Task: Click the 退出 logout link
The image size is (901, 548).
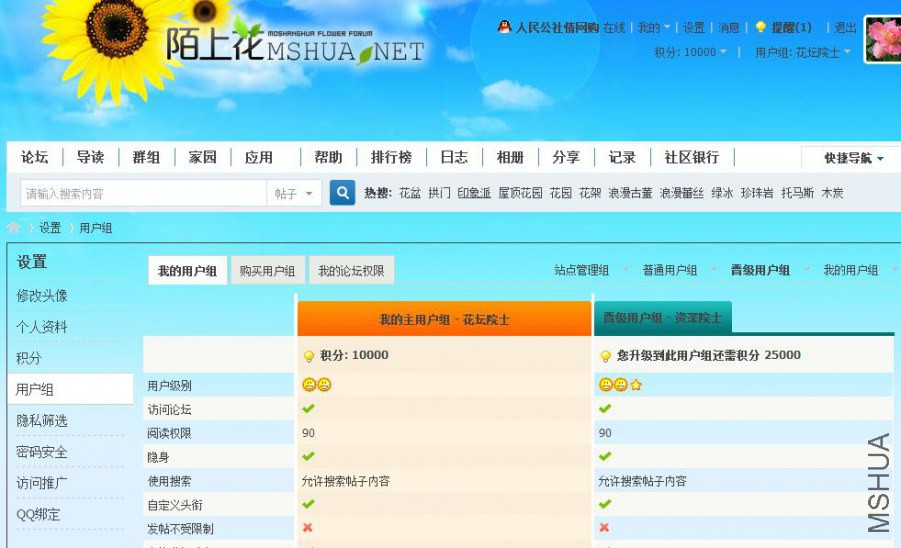Action: (845, 27)
